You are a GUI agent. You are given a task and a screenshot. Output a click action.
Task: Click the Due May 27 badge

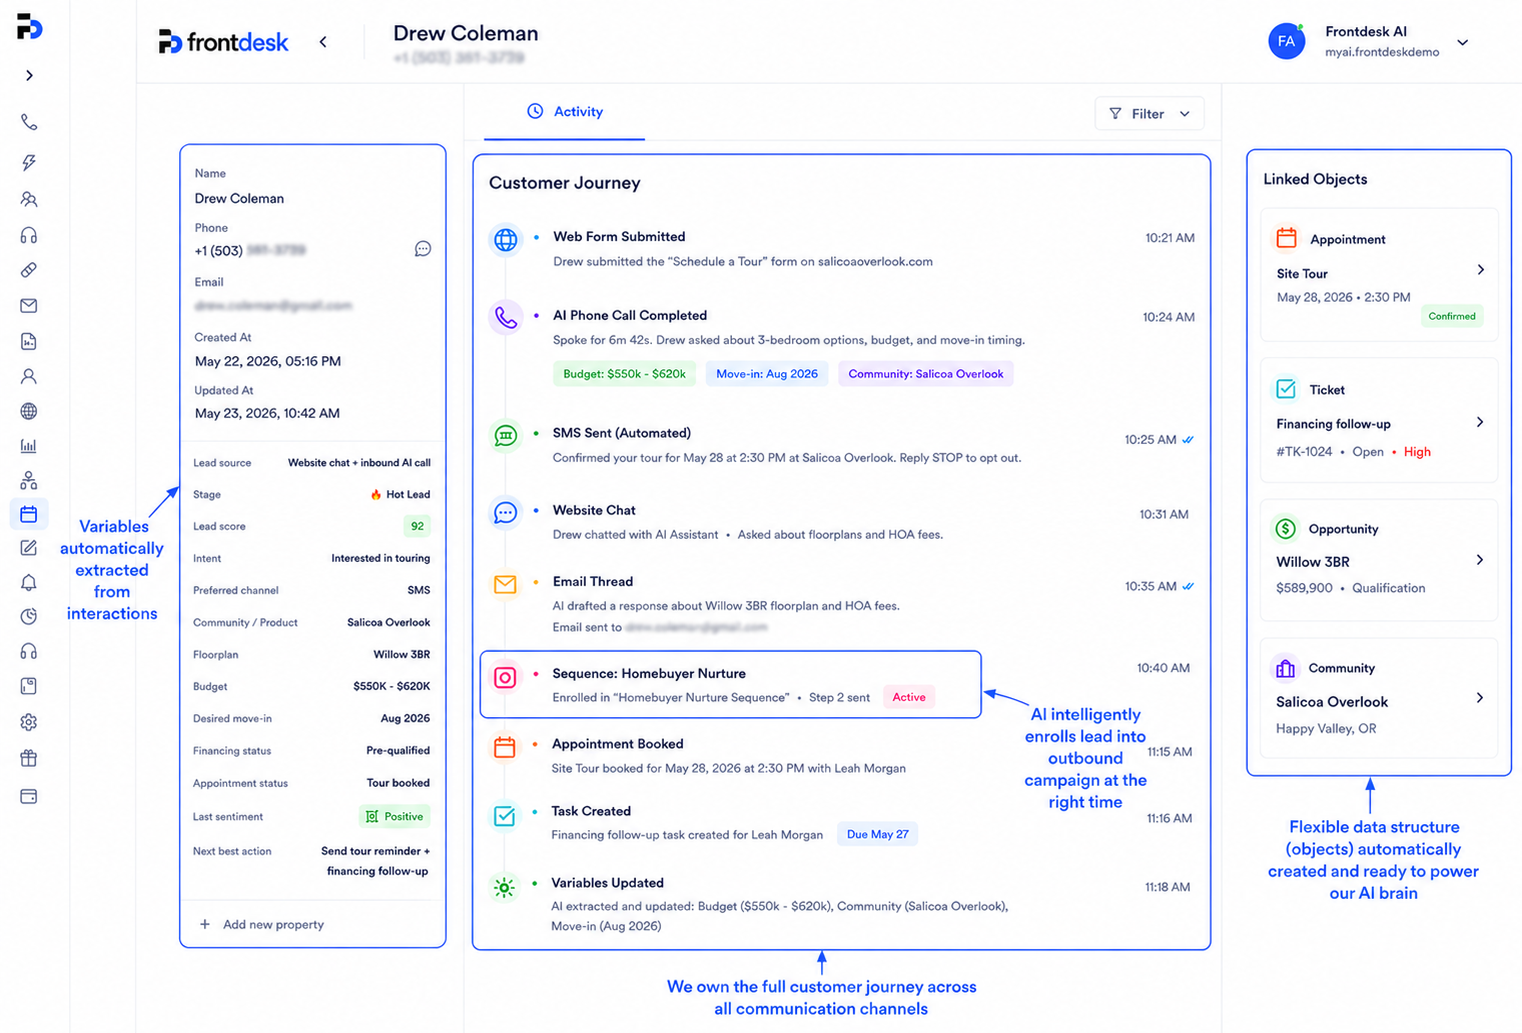[878, 834]
